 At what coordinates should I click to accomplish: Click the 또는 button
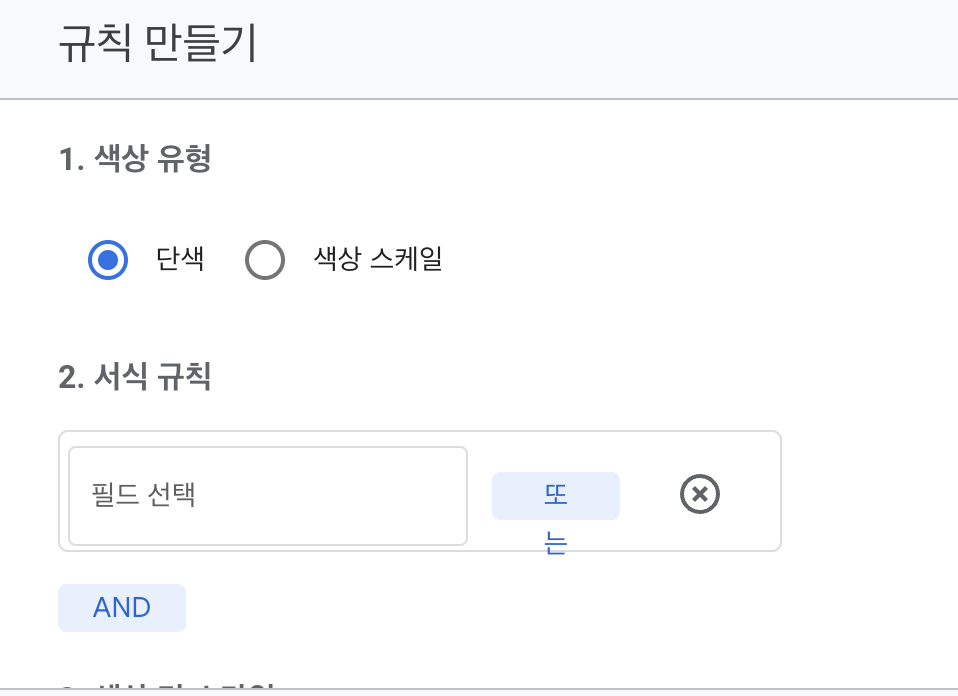click(x=555, y=496)
